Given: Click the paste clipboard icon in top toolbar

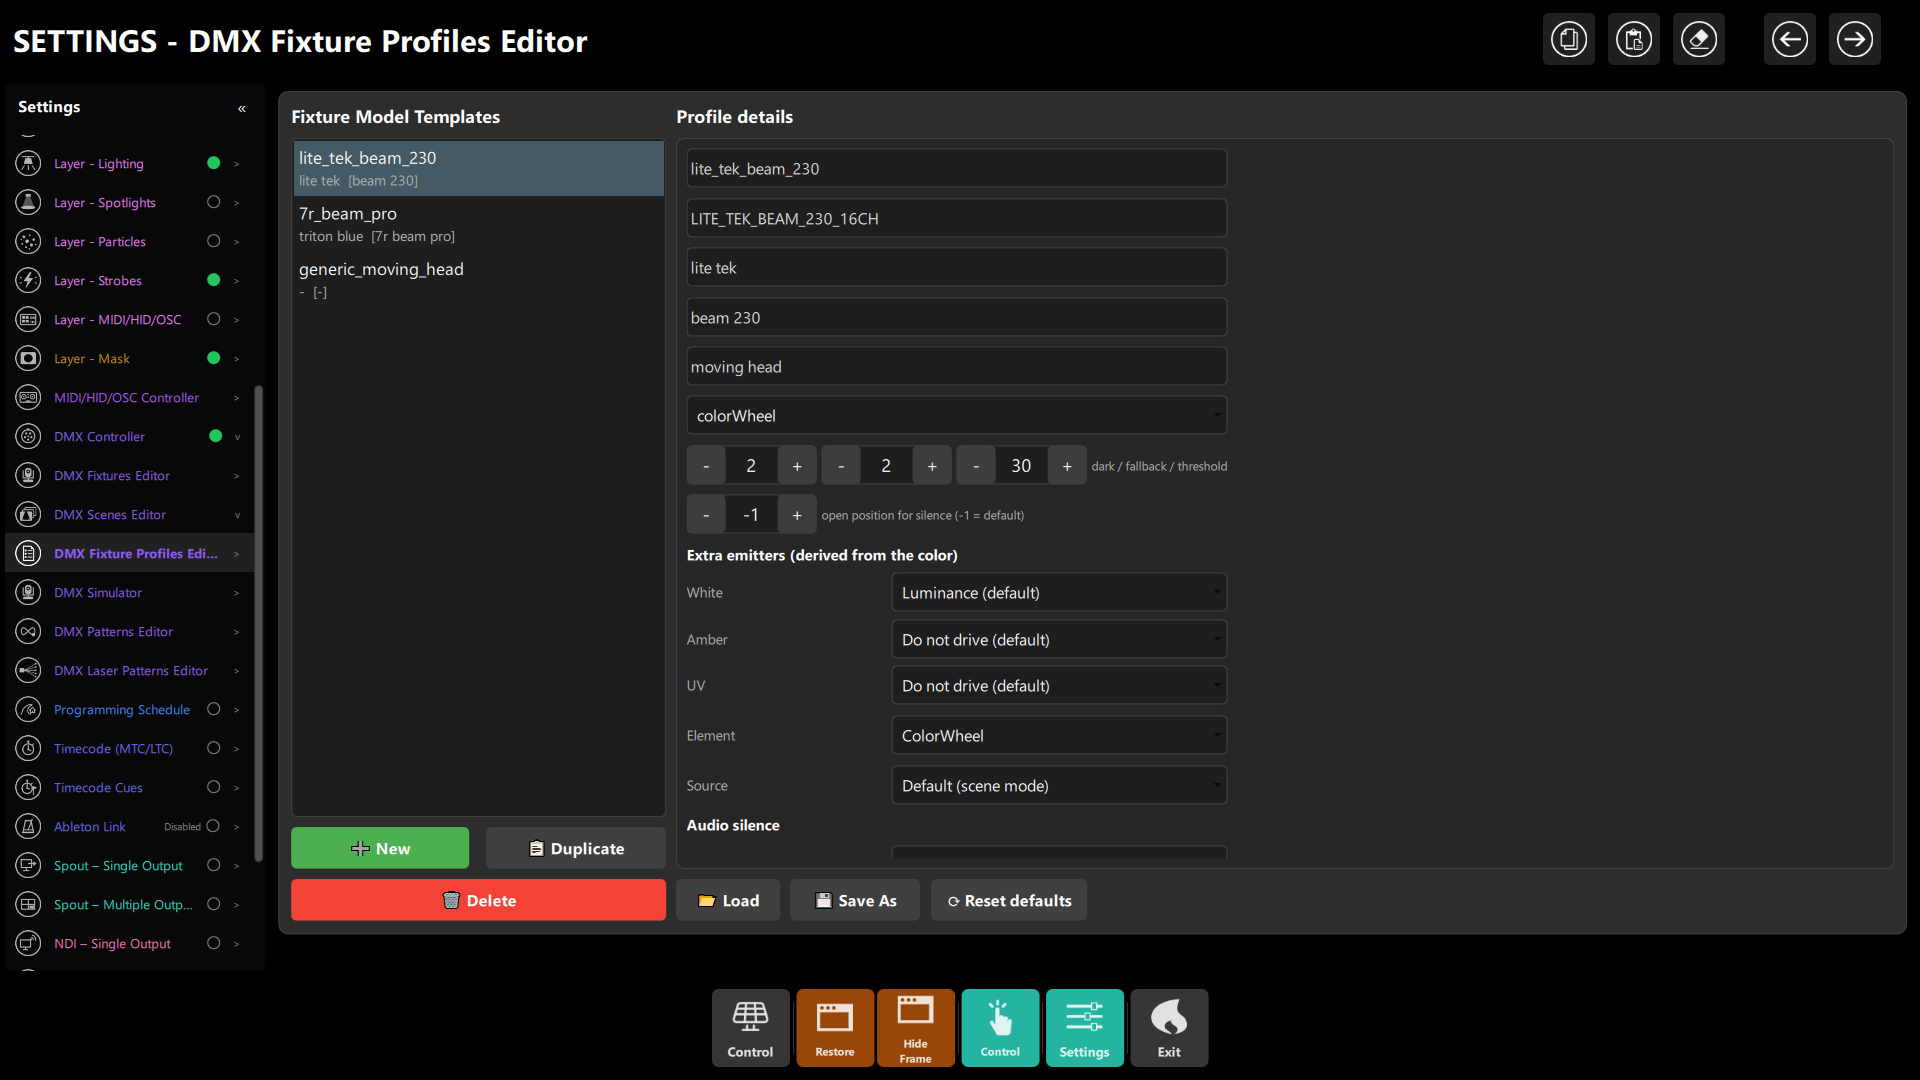Looking at the screenshot, I should pyautogui.click(x=1634, y=40).
